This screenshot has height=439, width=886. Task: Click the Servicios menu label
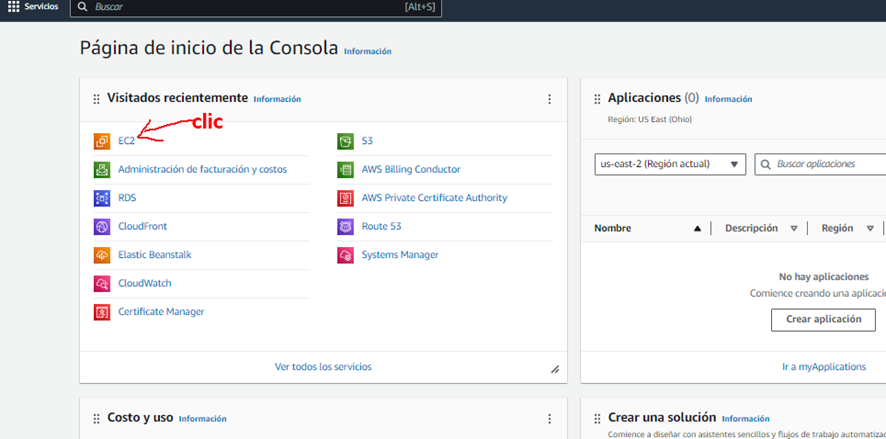coord(41,7)
